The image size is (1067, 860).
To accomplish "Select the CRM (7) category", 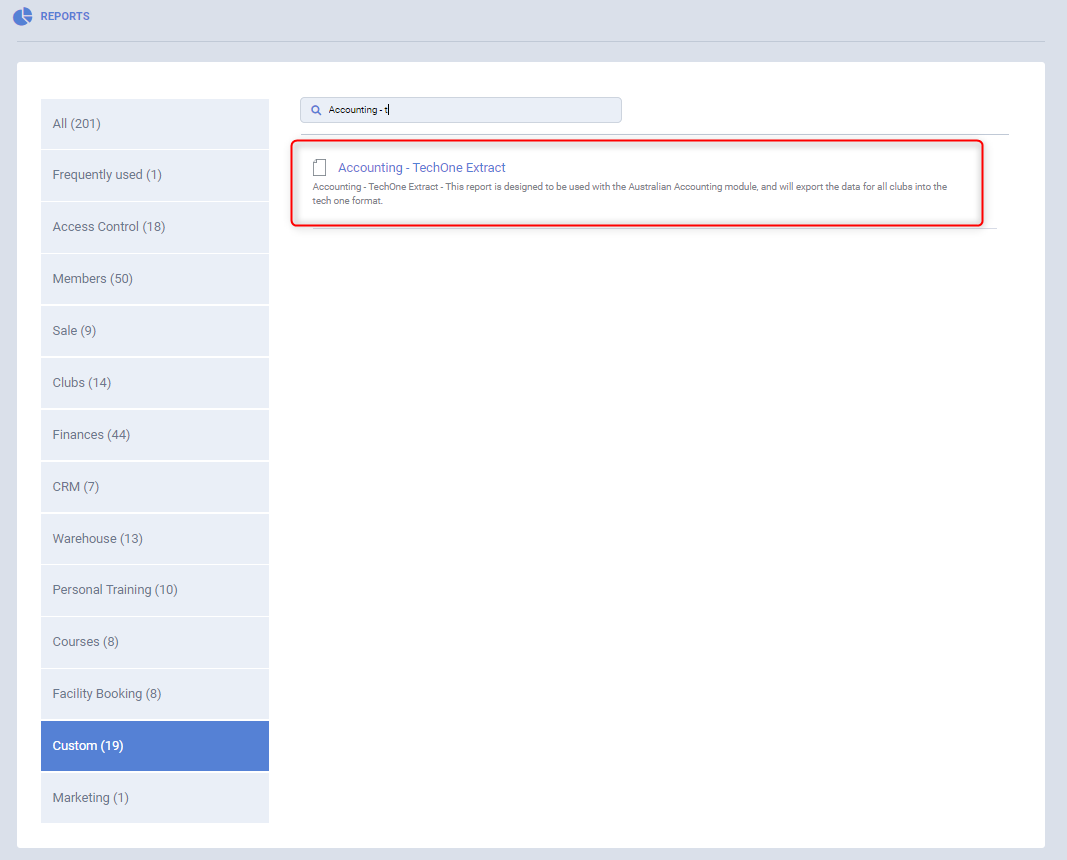I will 154,487.
